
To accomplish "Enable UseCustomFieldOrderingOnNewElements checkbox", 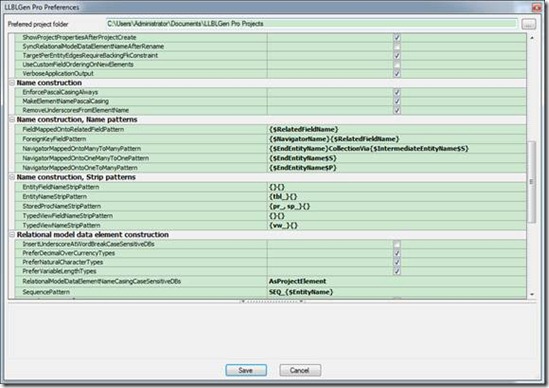I will pyautogui.click(x=397, y=64).
